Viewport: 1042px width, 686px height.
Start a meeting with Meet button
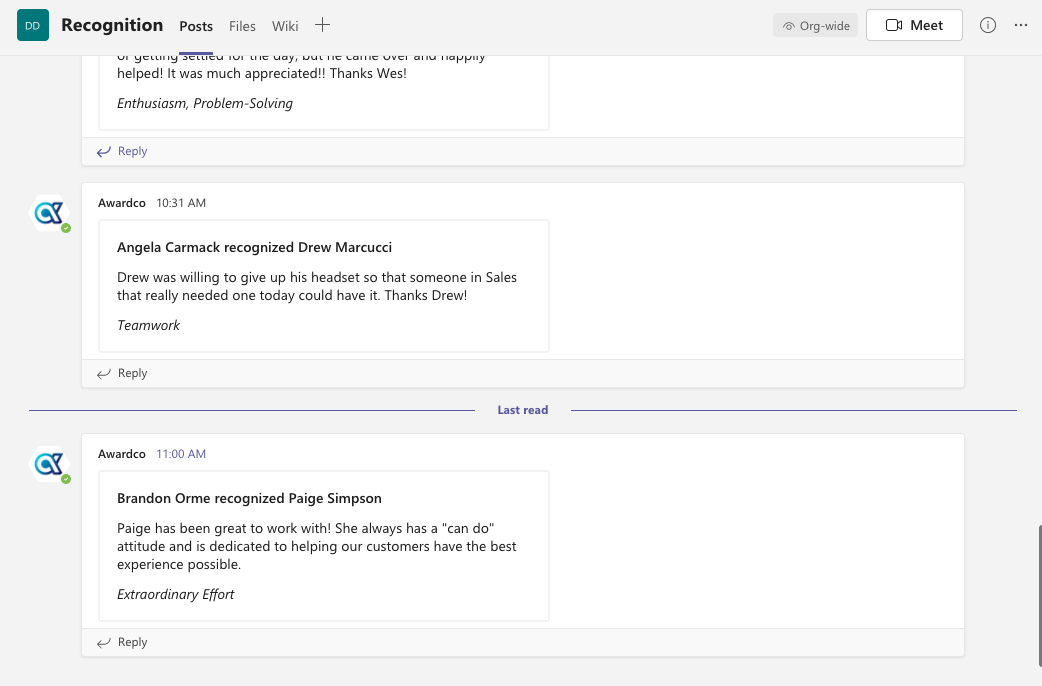(x=914, y=26)
